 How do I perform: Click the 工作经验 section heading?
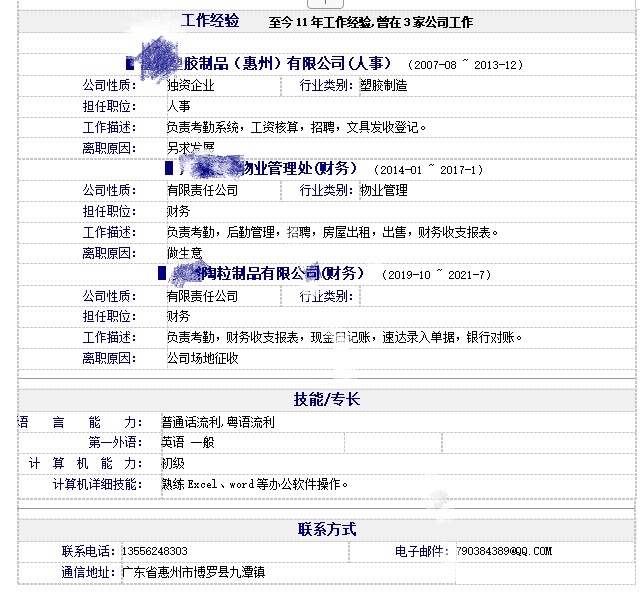click(x=211, y=20)
